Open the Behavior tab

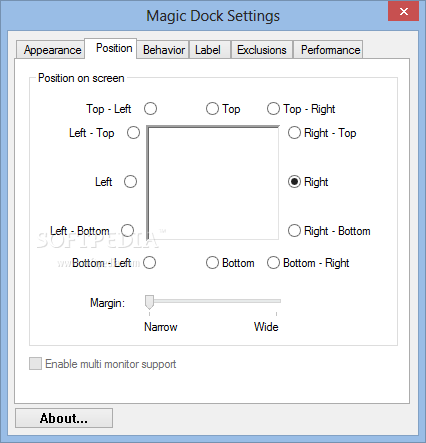[x=163, y=50]
